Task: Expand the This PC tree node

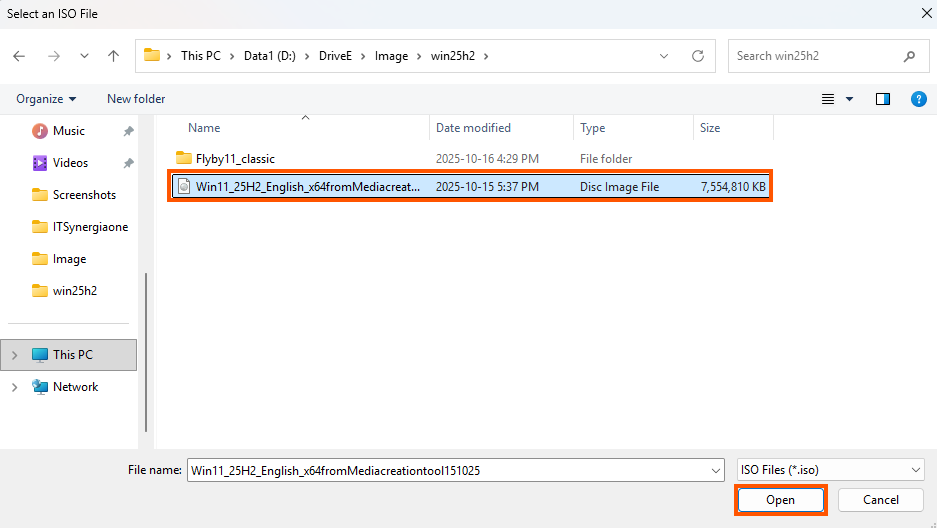Action: [x=15, y=355]
